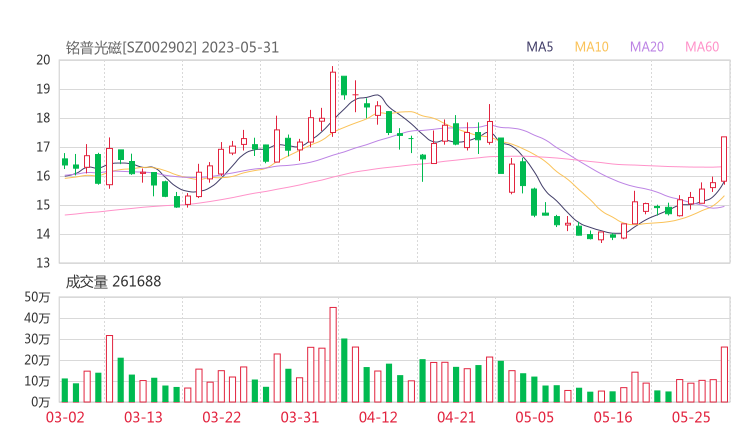Click the 05-05 date axis label

(x=535, y=417)
